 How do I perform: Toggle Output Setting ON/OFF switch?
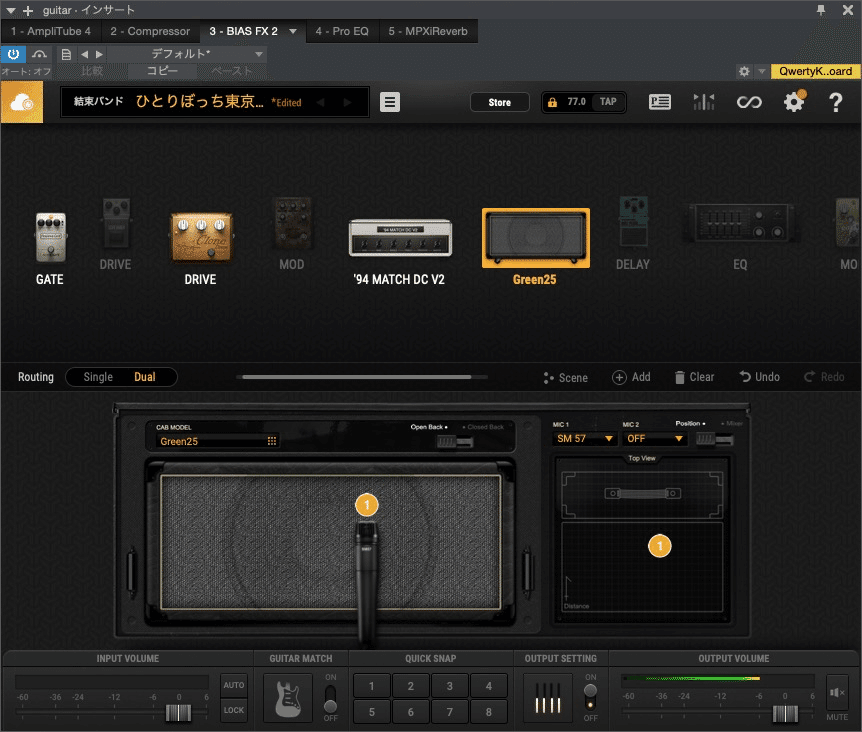click(x=590, y=698)
